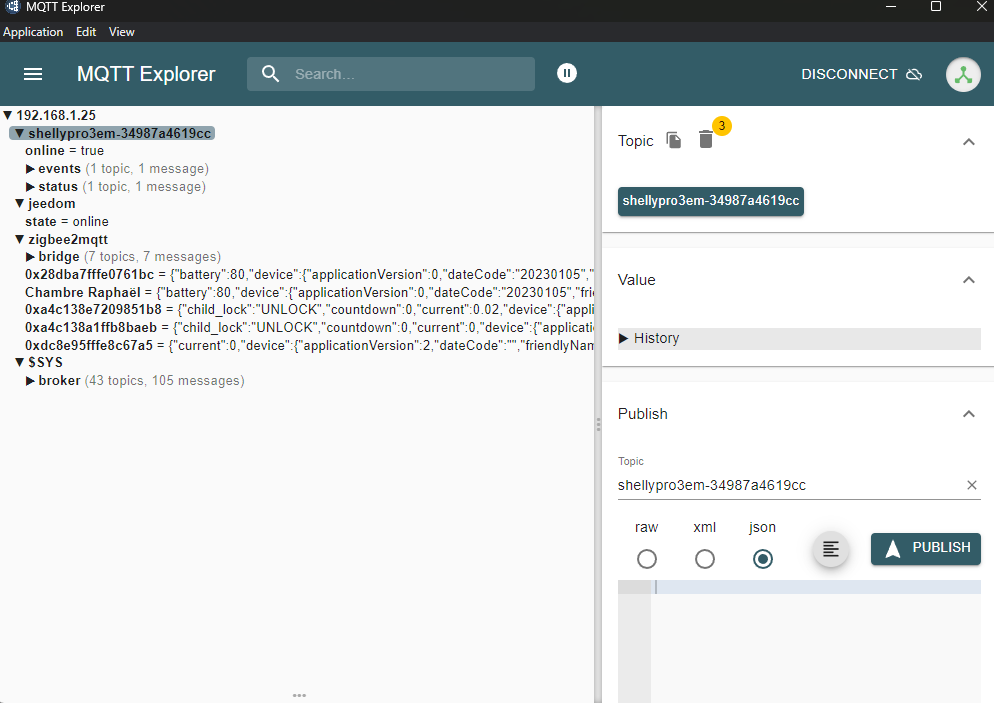Click the search magnifier icon

click(271, 74)
